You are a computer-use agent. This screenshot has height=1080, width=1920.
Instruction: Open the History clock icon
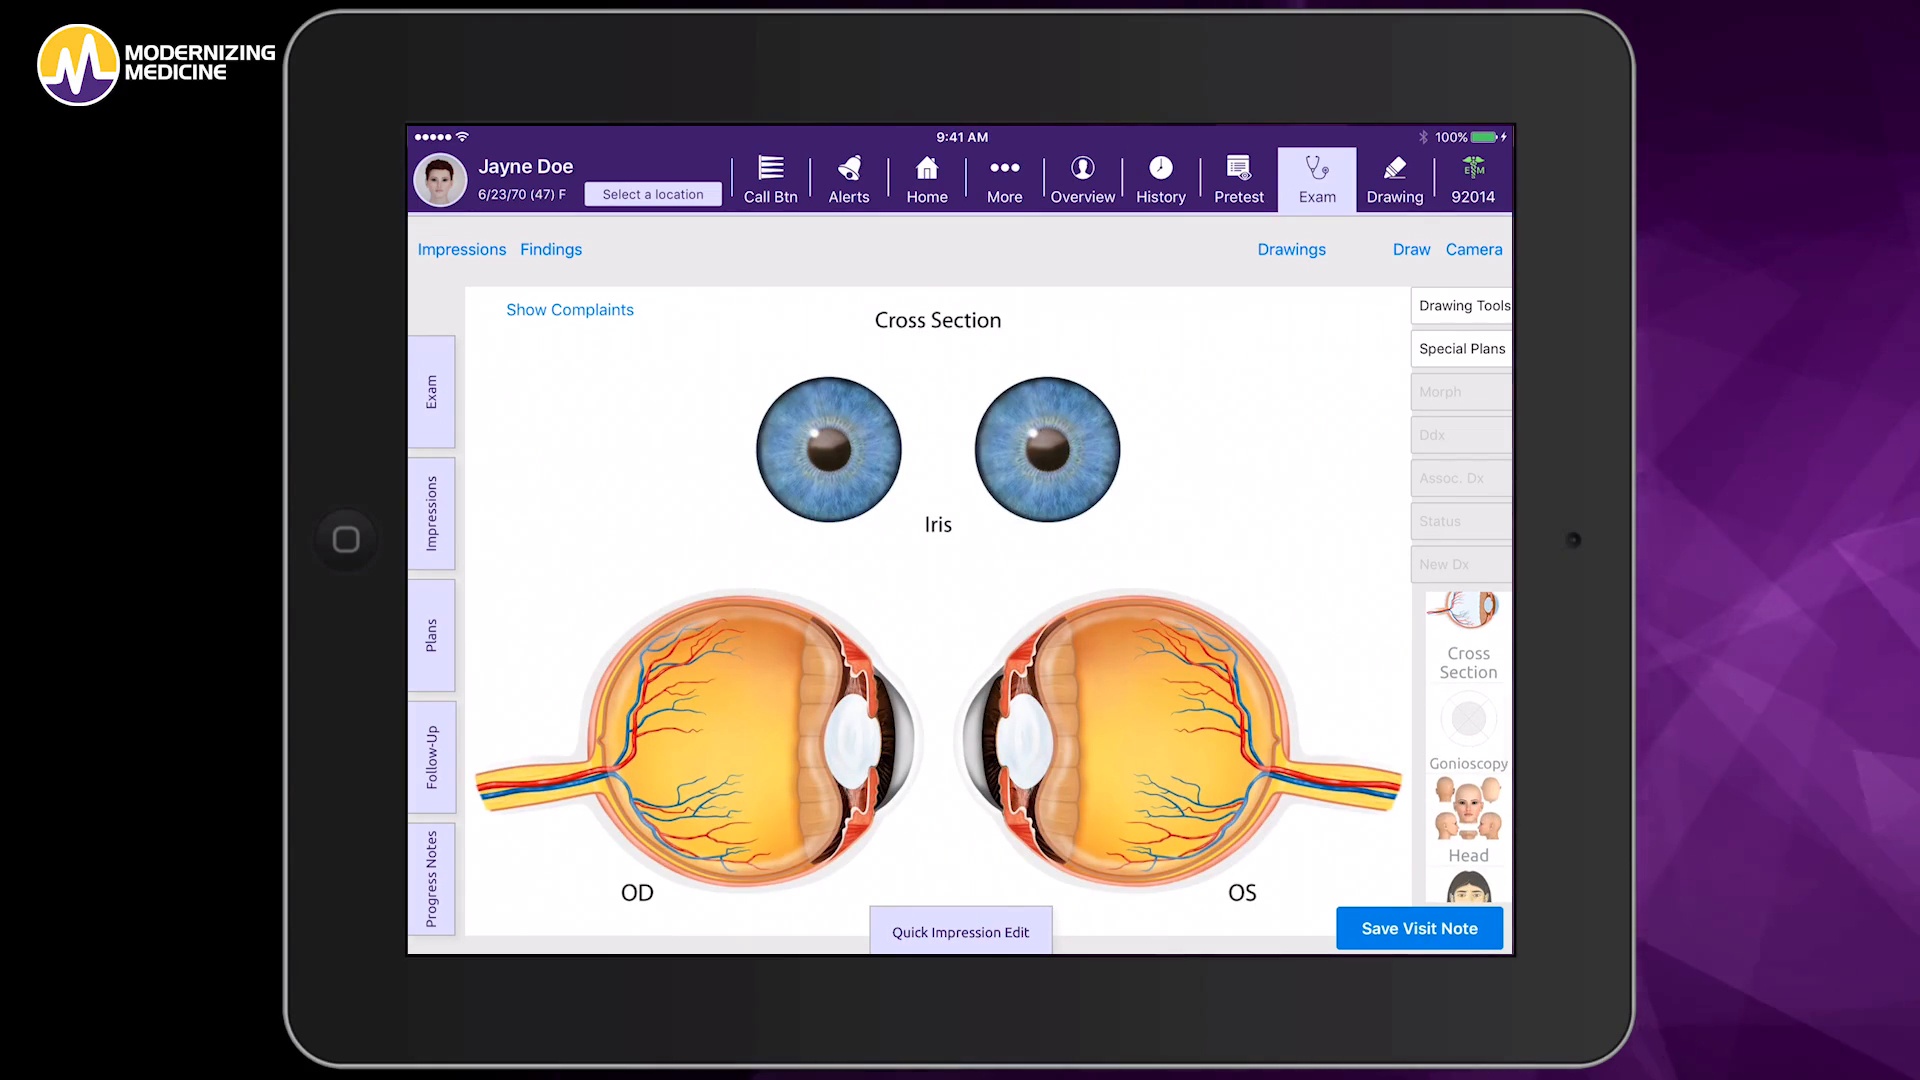point(1160,178)
